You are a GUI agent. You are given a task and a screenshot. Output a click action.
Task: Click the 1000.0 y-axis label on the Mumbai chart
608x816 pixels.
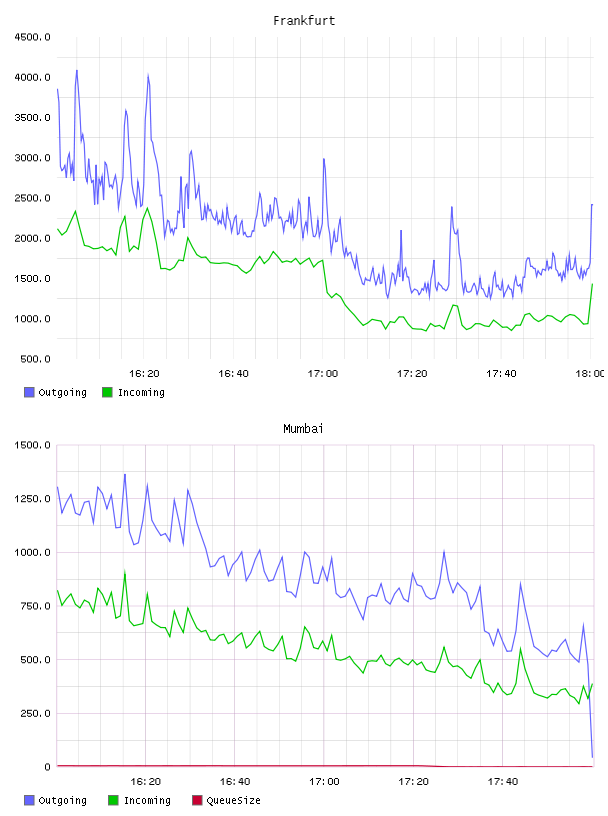[x=32, y=552]
